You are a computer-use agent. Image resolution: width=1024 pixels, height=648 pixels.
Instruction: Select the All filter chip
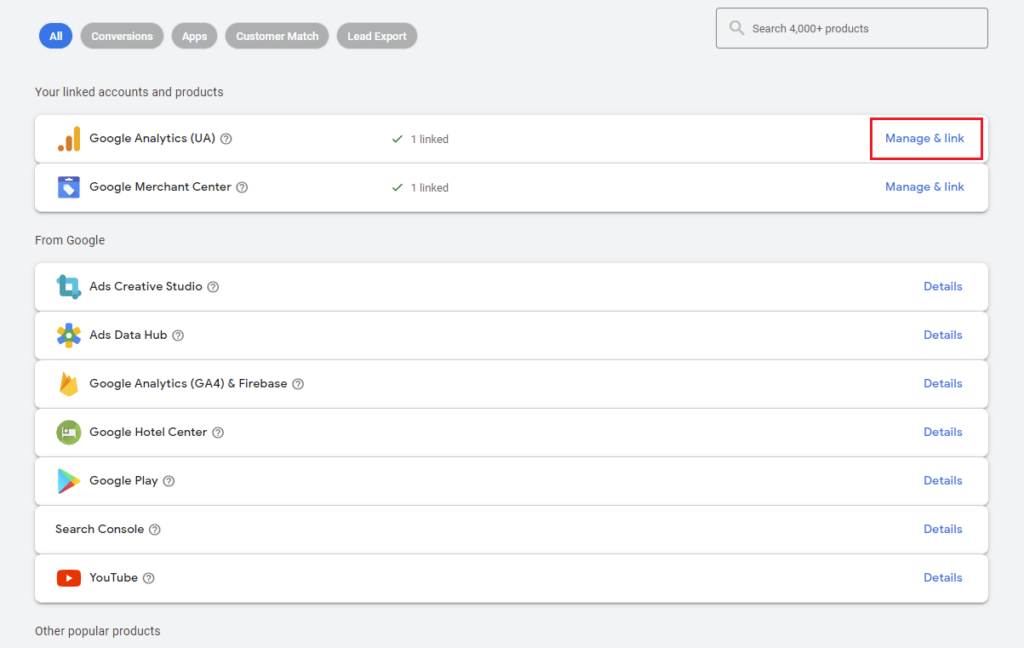(56, 36)
